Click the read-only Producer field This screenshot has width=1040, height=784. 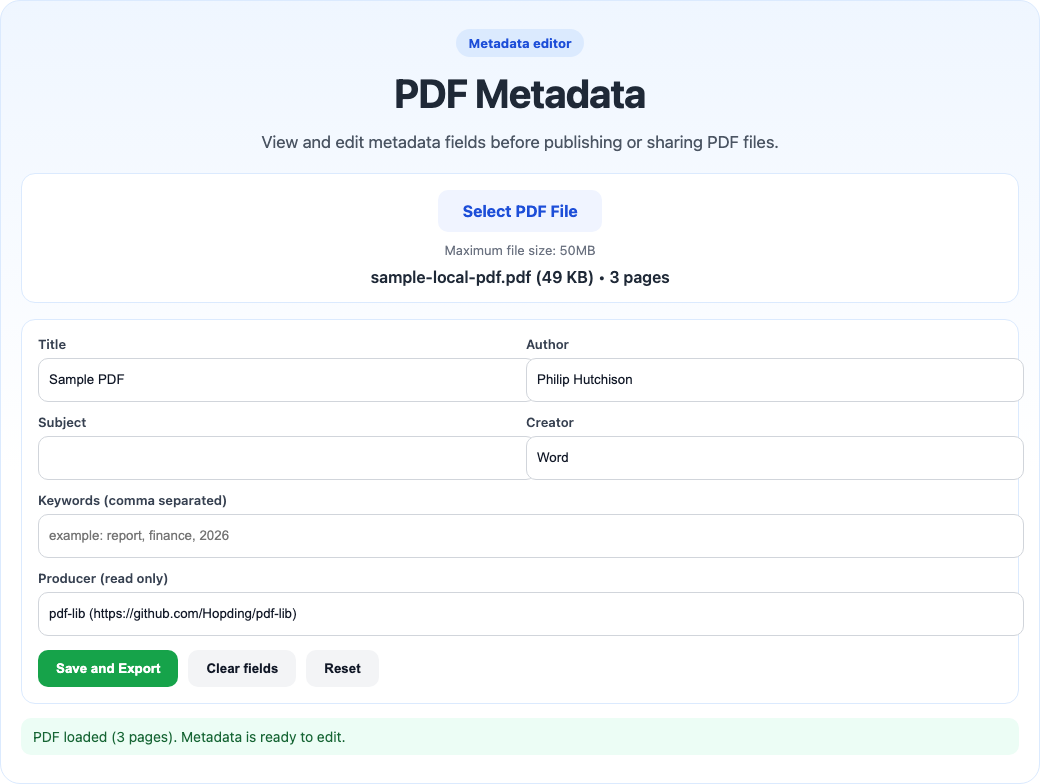coord(530,614)
